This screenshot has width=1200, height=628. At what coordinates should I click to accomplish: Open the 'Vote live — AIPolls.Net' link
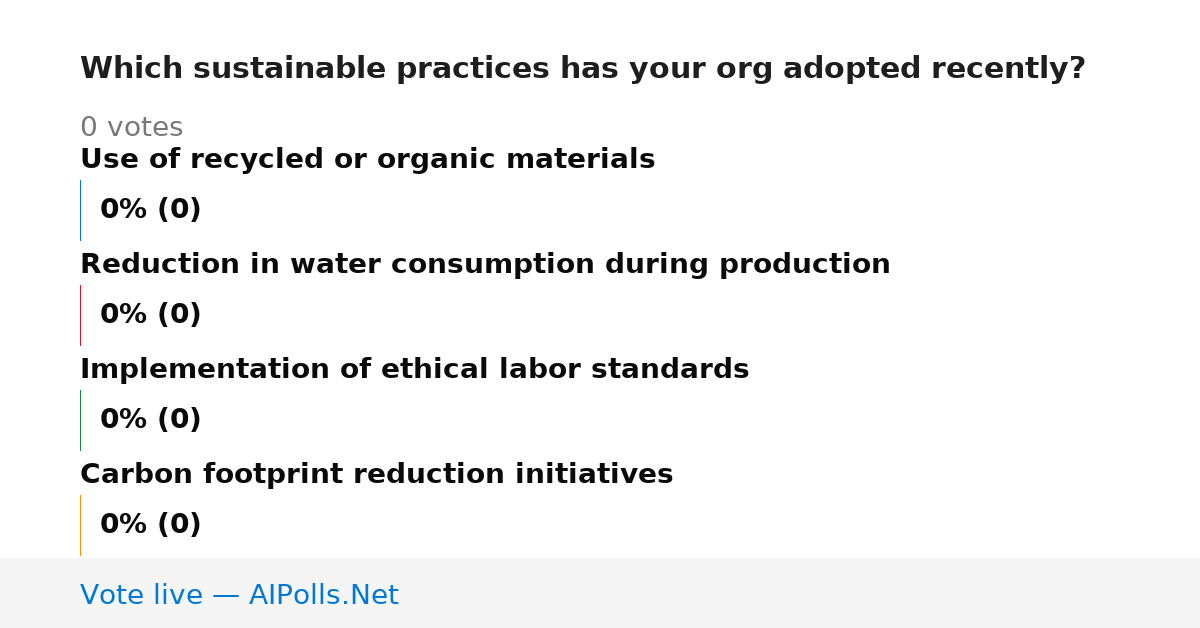(239, 596)
